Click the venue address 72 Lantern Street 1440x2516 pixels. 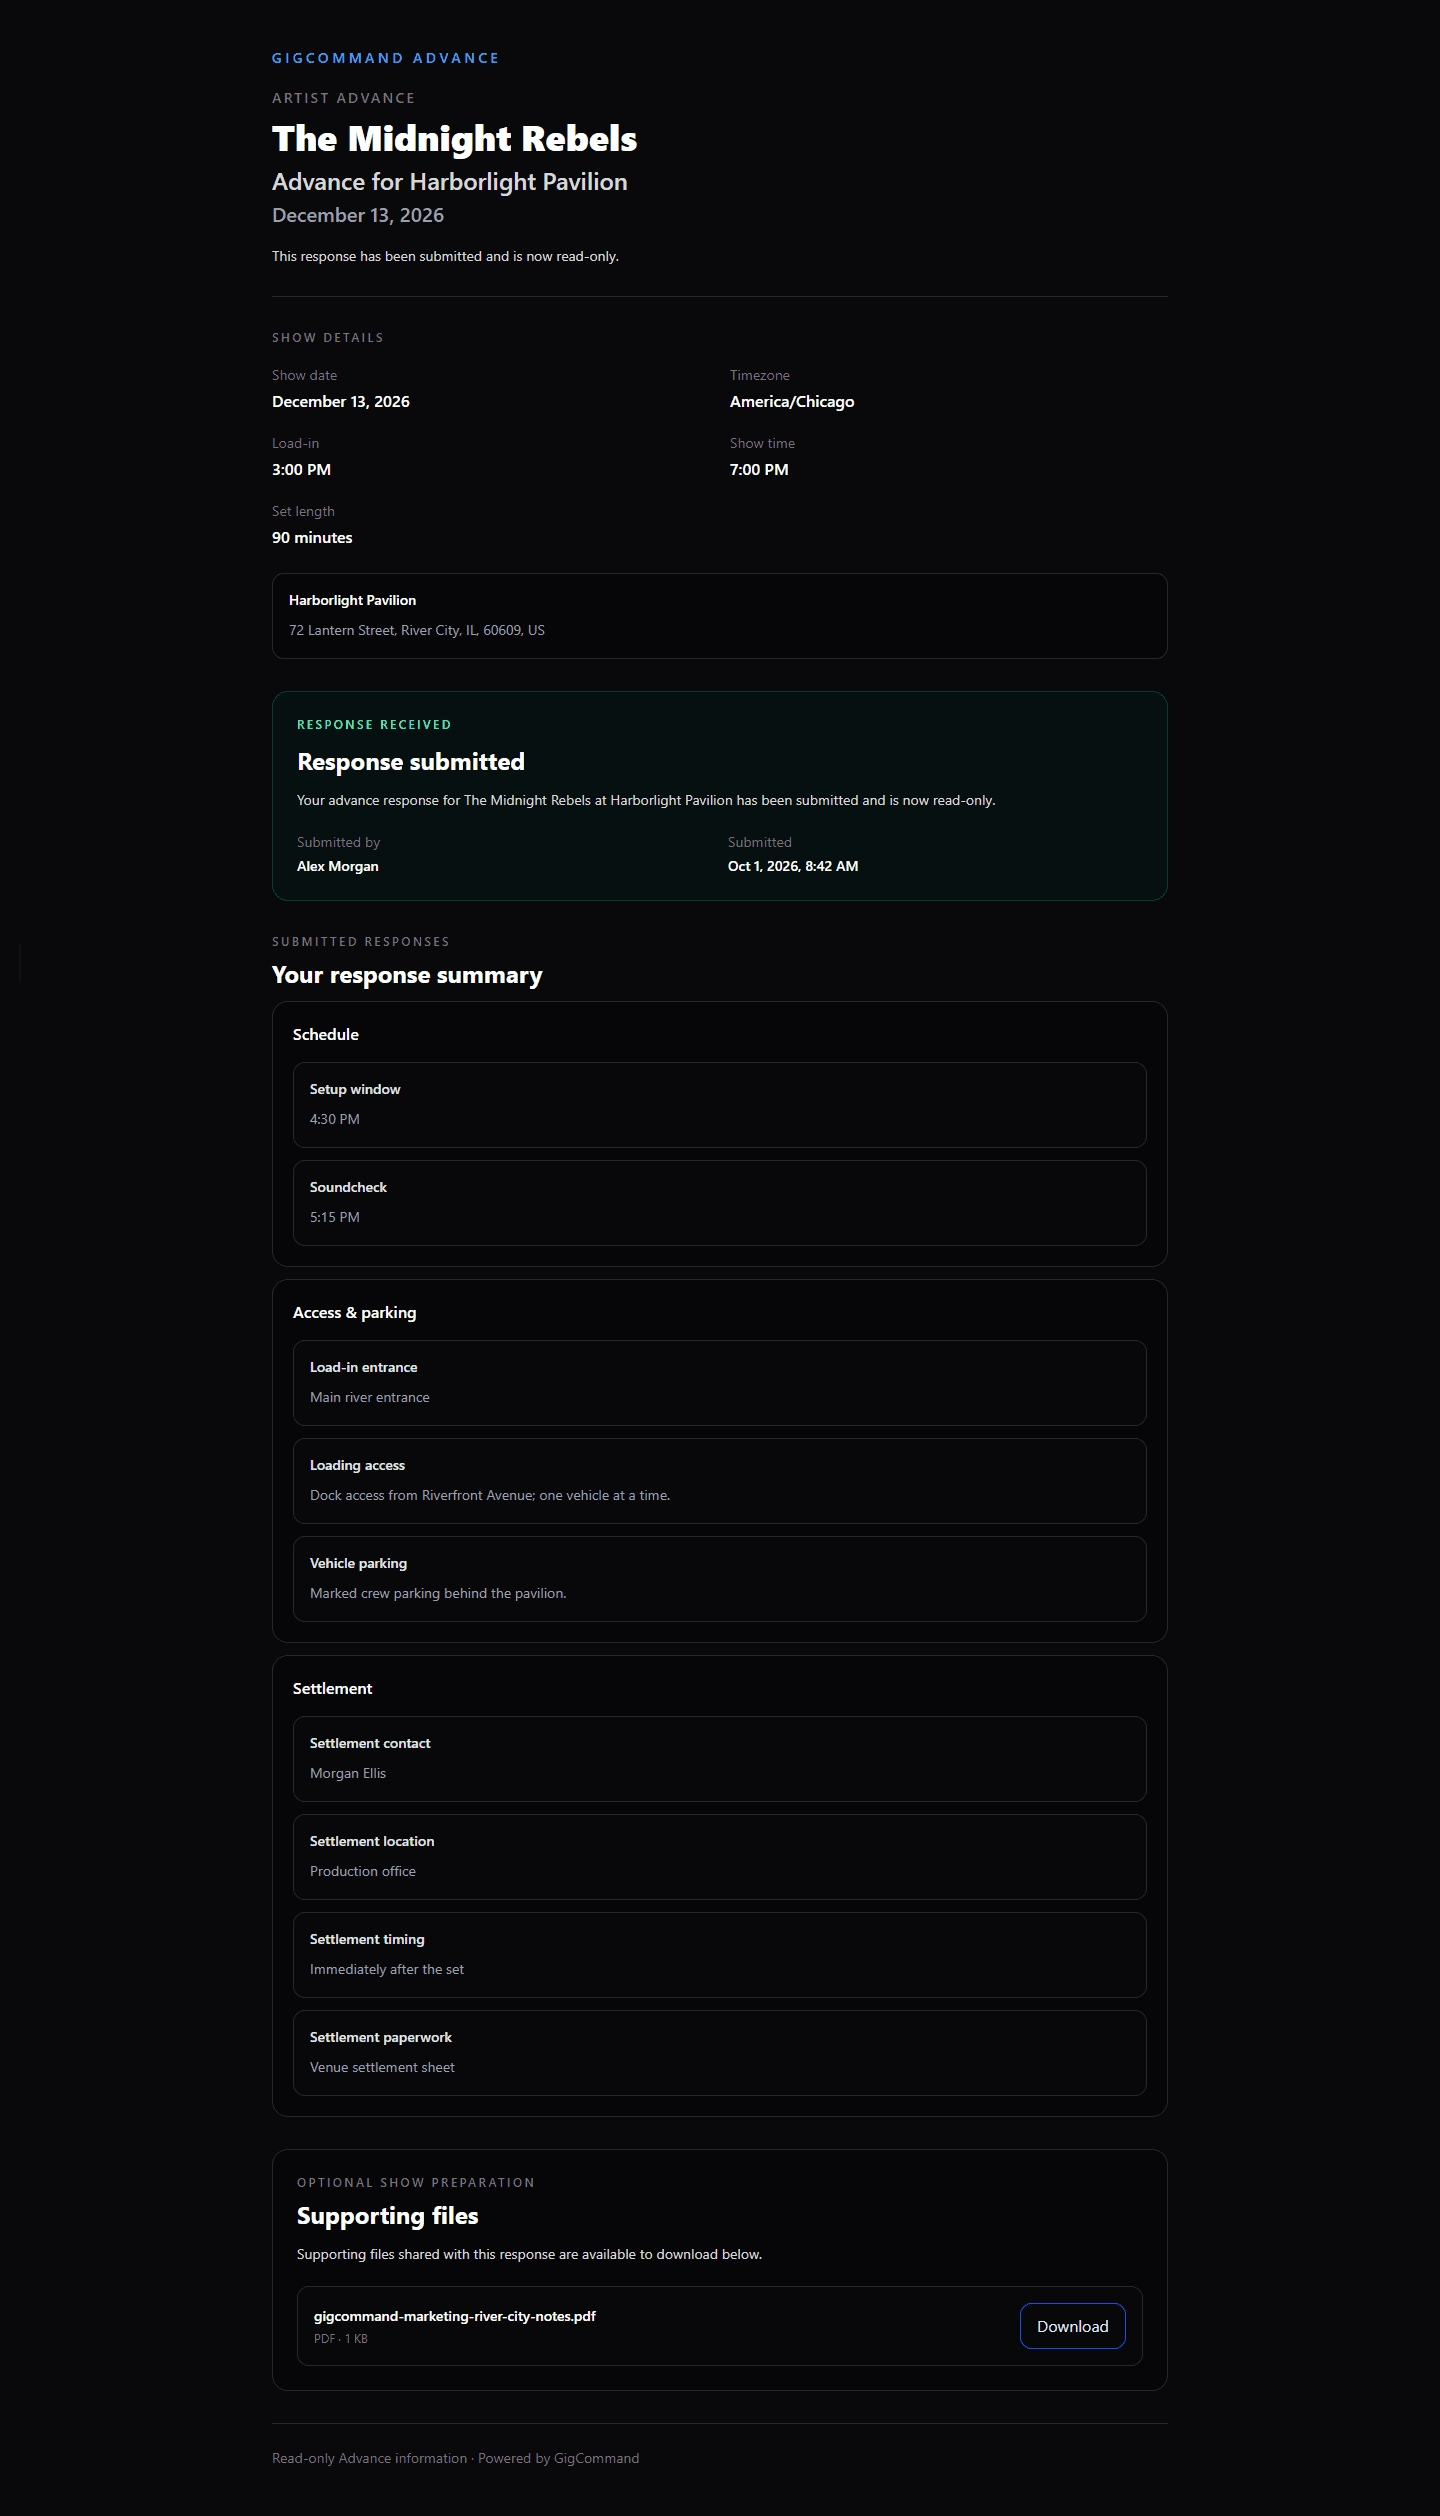[417, 630]
